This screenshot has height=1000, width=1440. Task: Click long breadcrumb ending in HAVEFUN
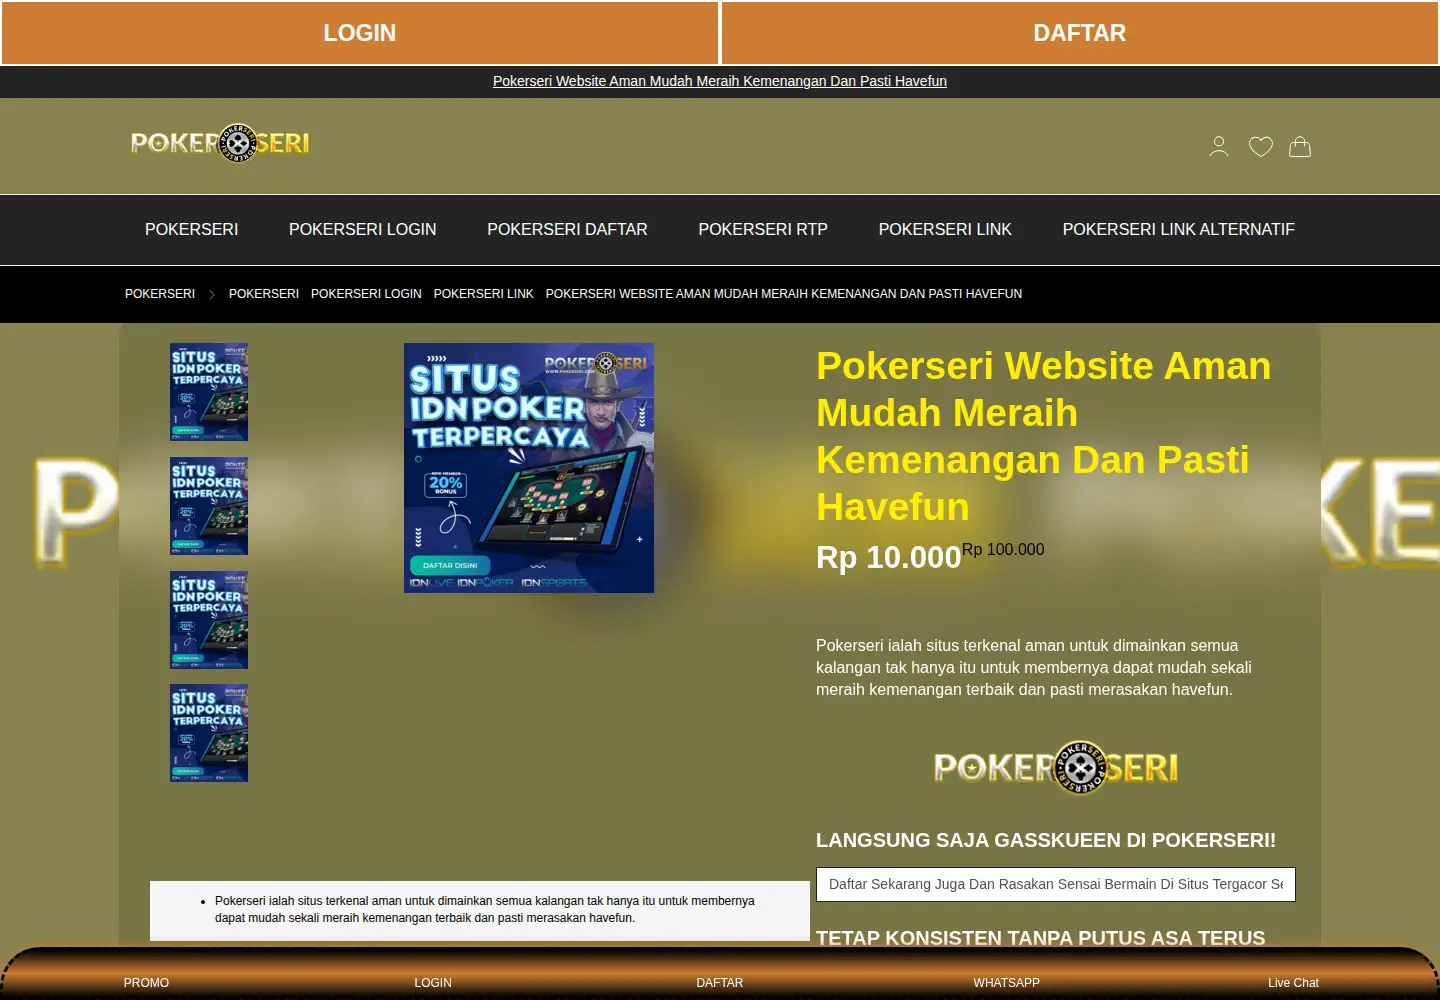[x=784, y=294]
